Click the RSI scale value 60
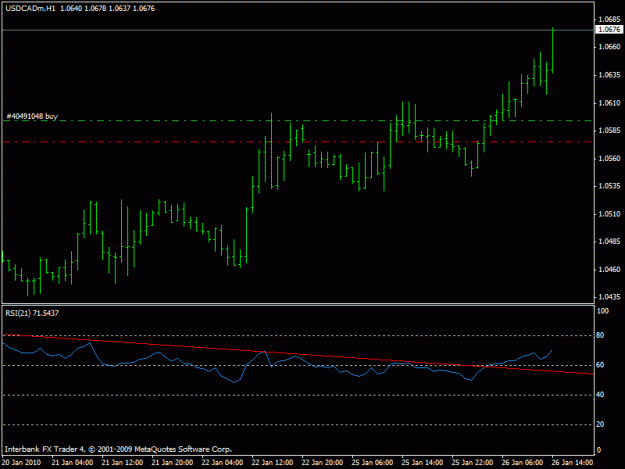 click(x=600, y=365)
